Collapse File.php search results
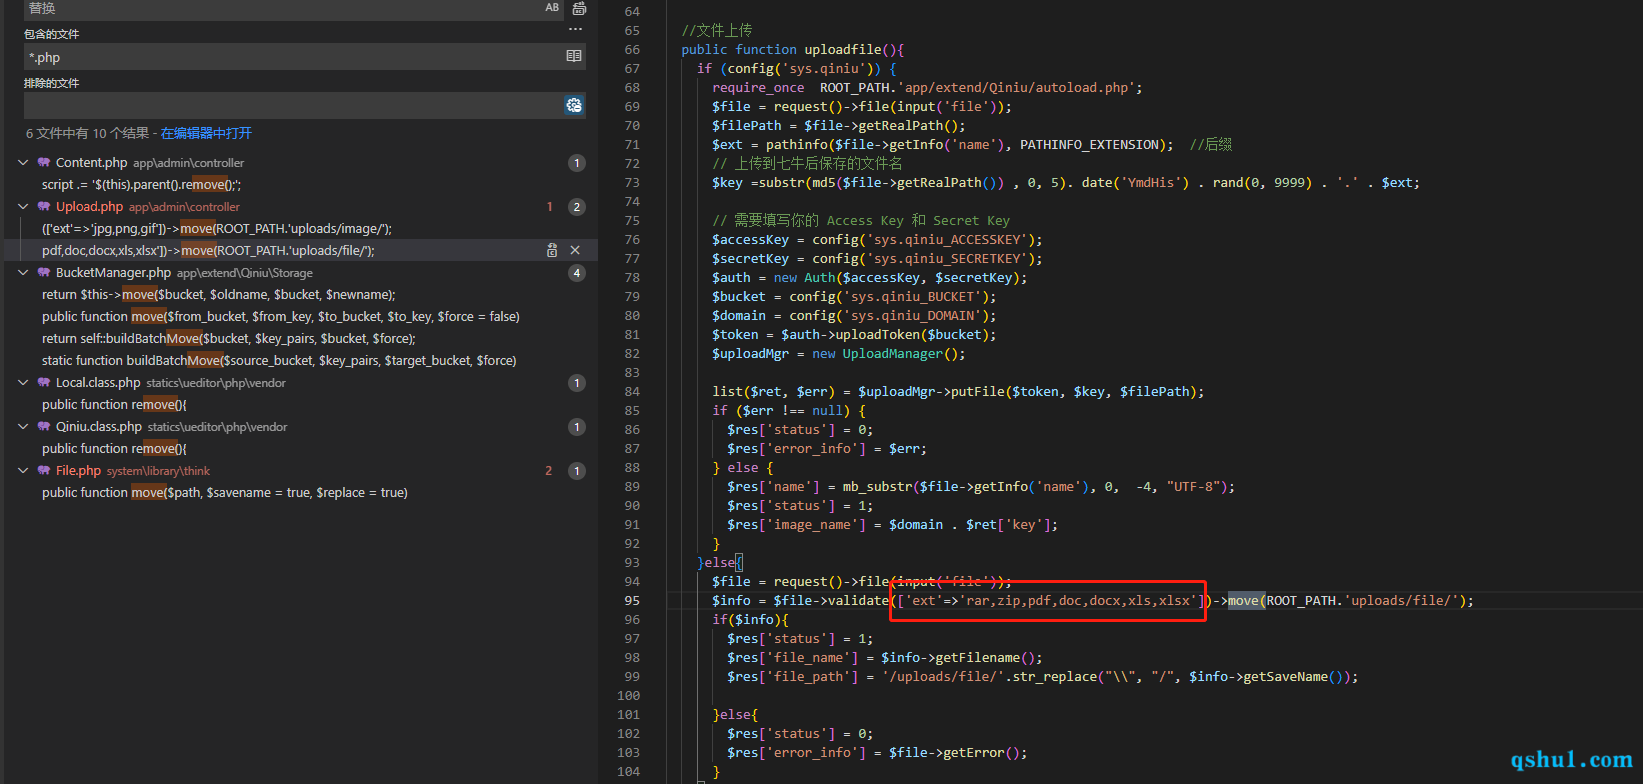Image resolution: width=1643 pixels, height=784 pixels. click(x=23, y=471)
